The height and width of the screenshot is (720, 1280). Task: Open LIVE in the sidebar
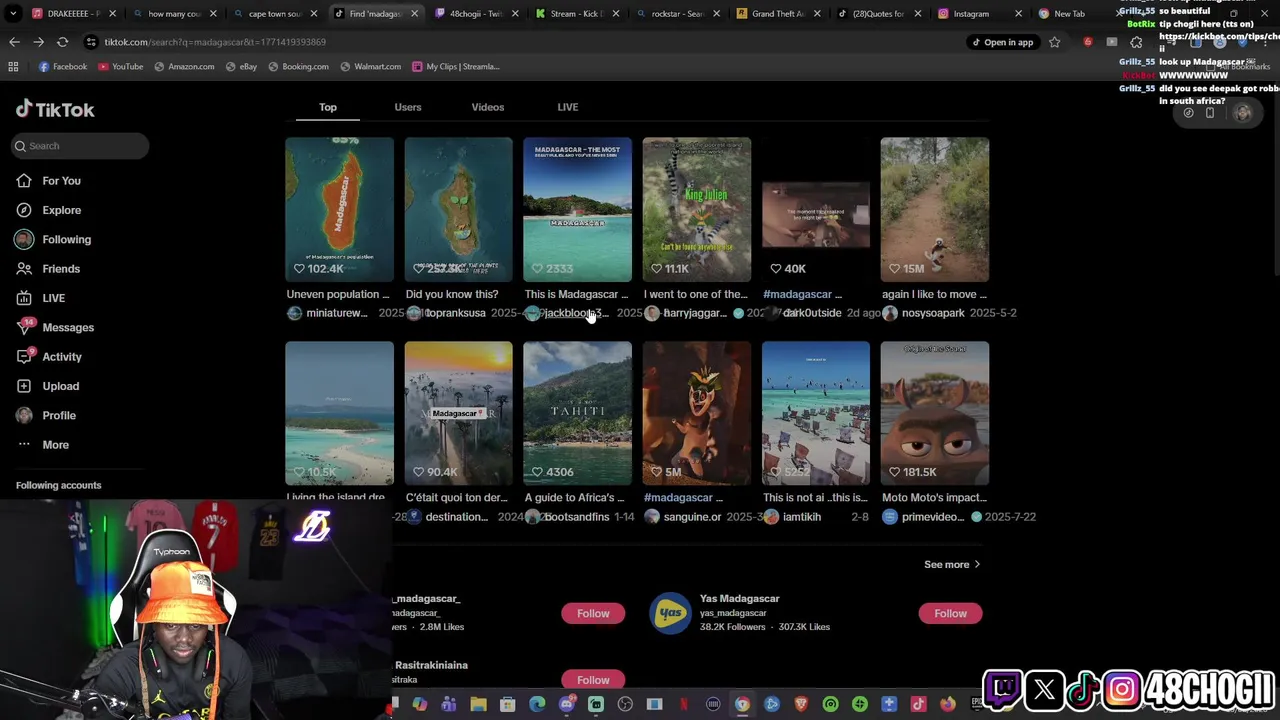(x=40, y=298)
